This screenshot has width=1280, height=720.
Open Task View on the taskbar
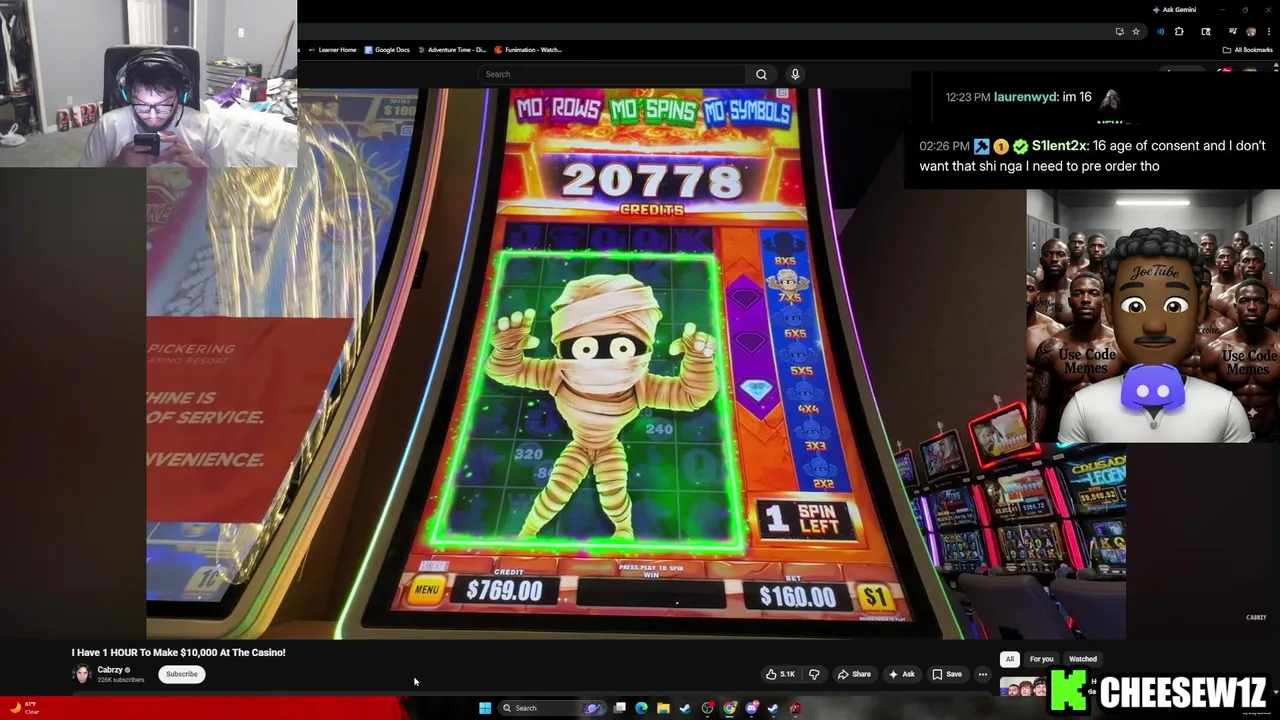click(619, 708)
